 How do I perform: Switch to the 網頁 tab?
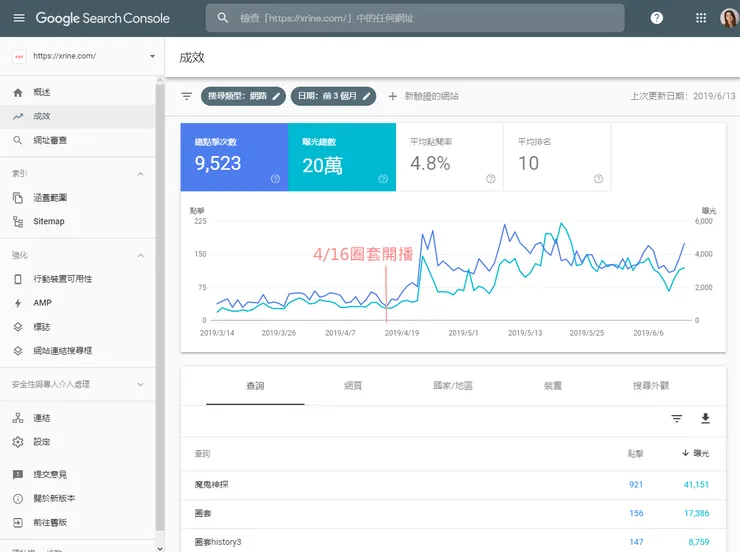(x=353, y=385)
